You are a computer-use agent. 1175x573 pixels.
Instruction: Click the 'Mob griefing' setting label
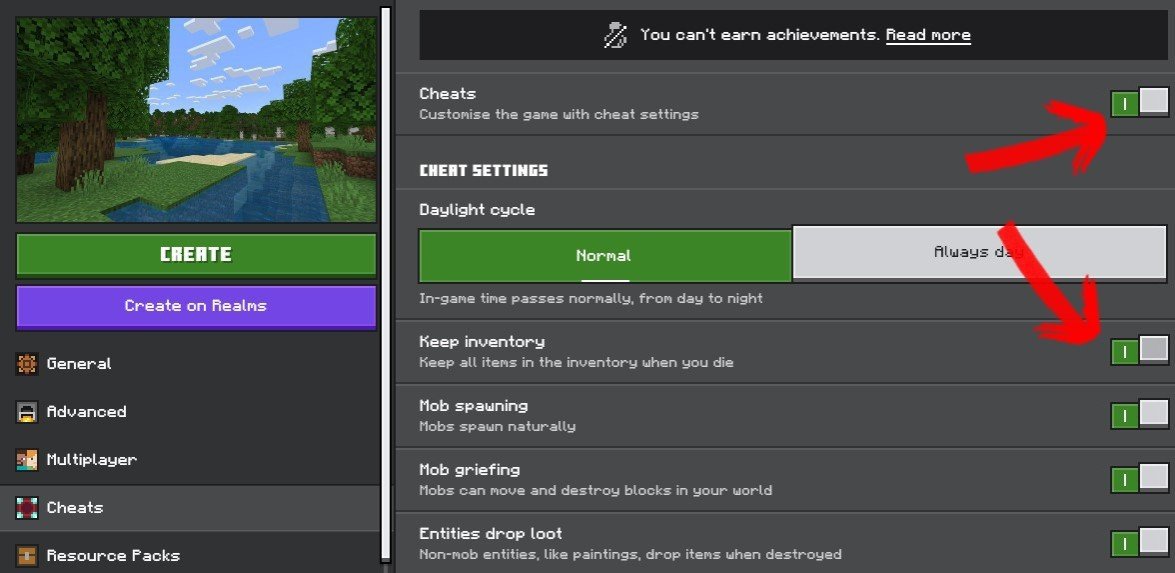[x=469, y=470]
